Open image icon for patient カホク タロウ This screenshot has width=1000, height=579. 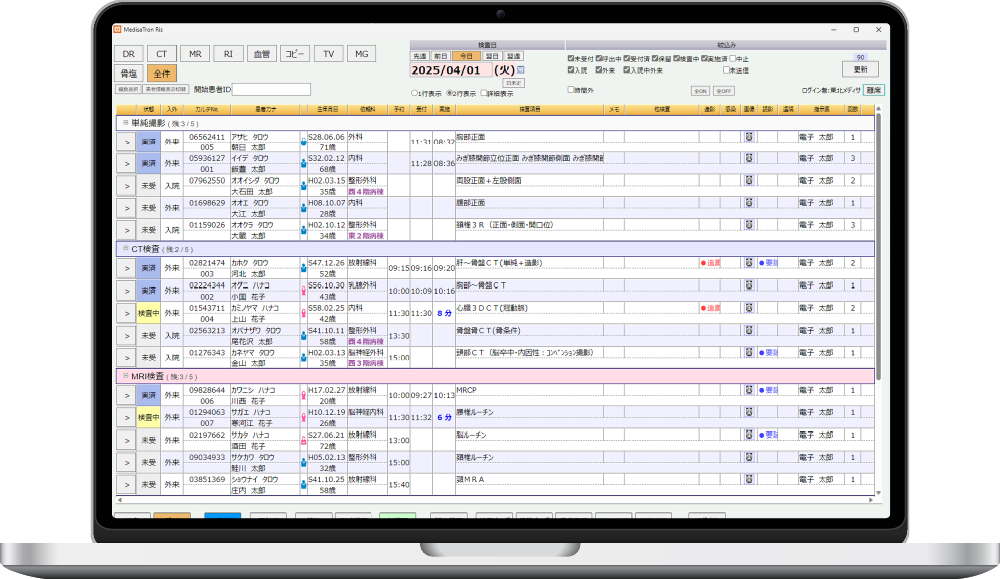point(749,262)
